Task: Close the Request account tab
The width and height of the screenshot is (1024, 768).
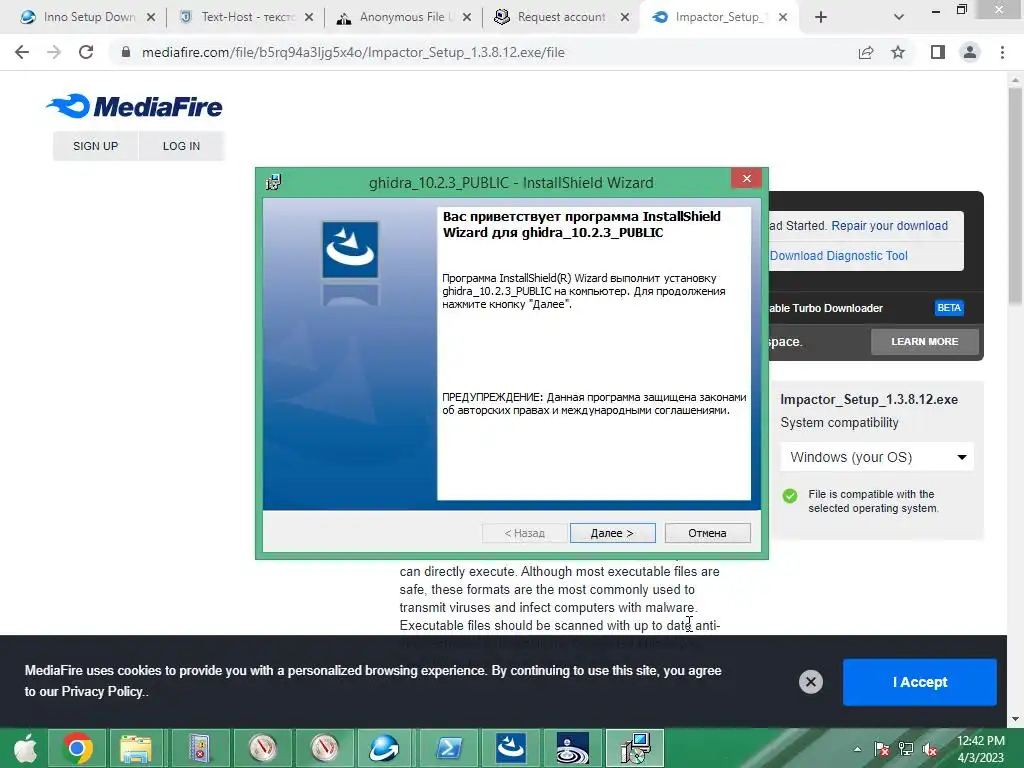Action: tap(625, 17)
